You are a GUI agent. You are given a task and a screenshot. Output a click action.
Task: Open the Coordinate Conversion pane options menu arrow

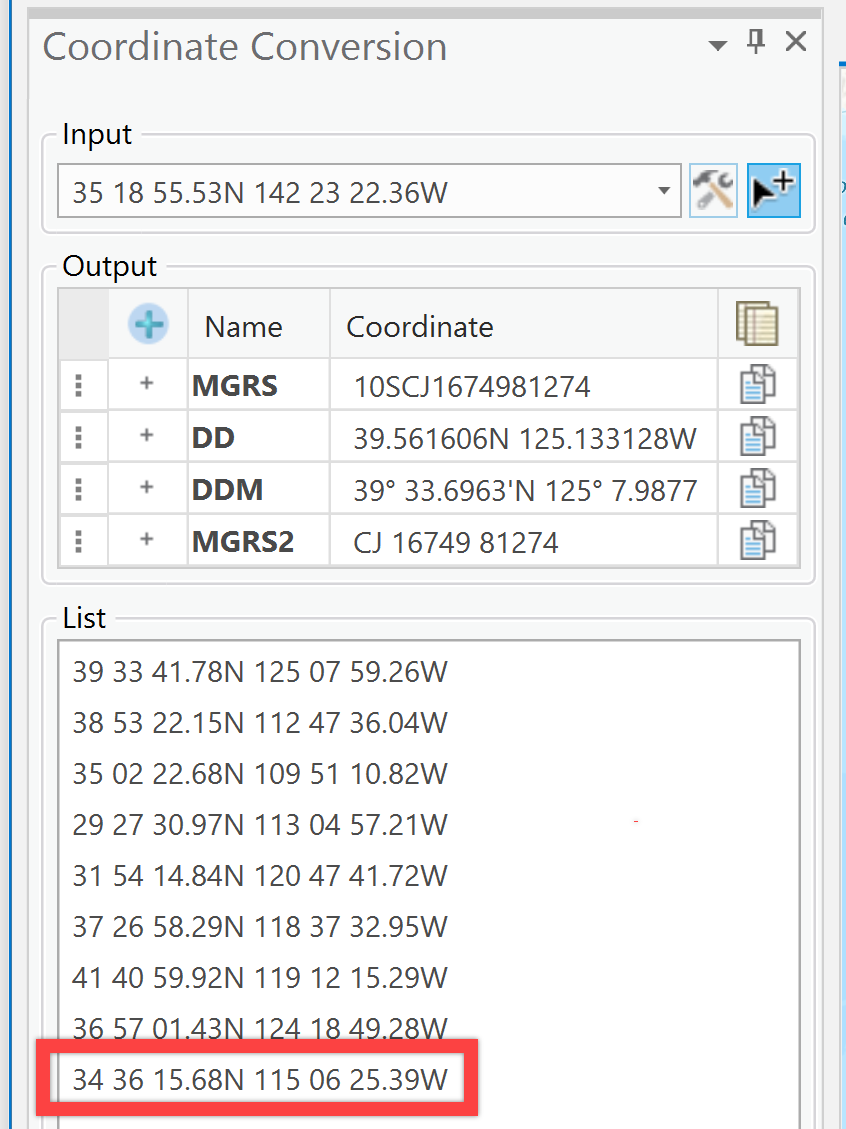[x=717, y=46]
